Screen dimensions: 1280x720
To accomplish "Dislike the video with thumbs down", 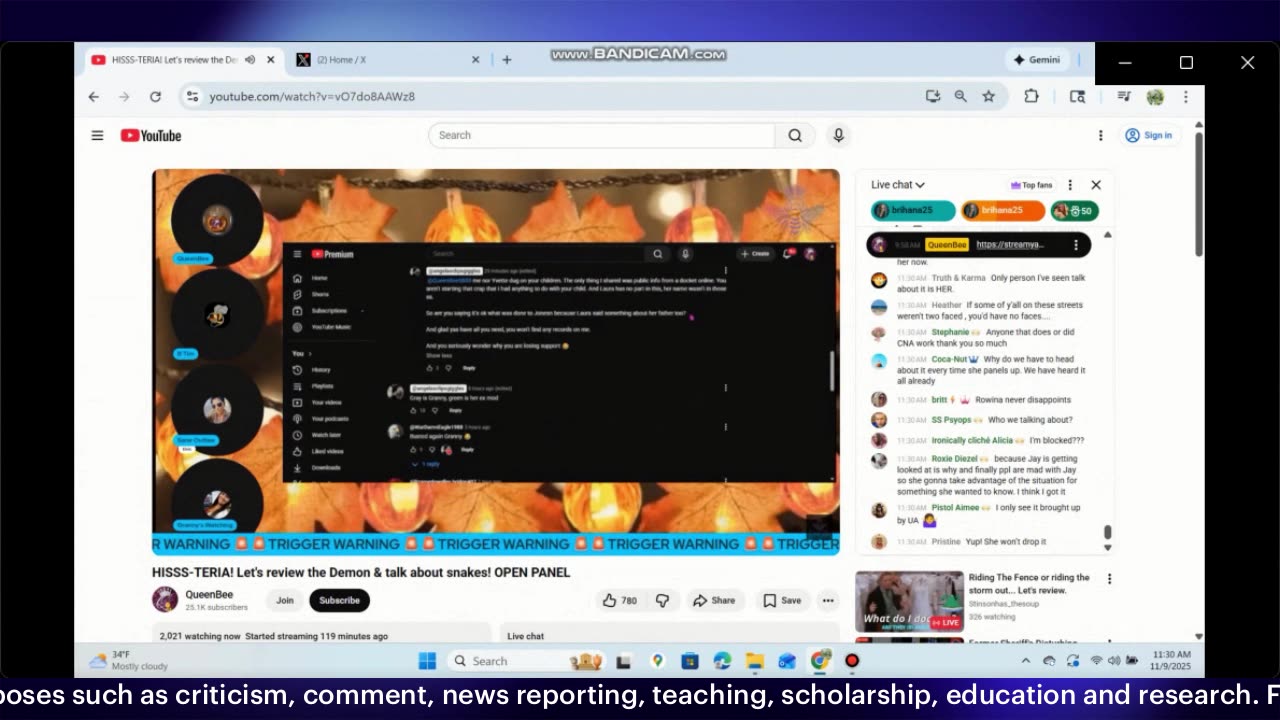I will tap(662, 600).
